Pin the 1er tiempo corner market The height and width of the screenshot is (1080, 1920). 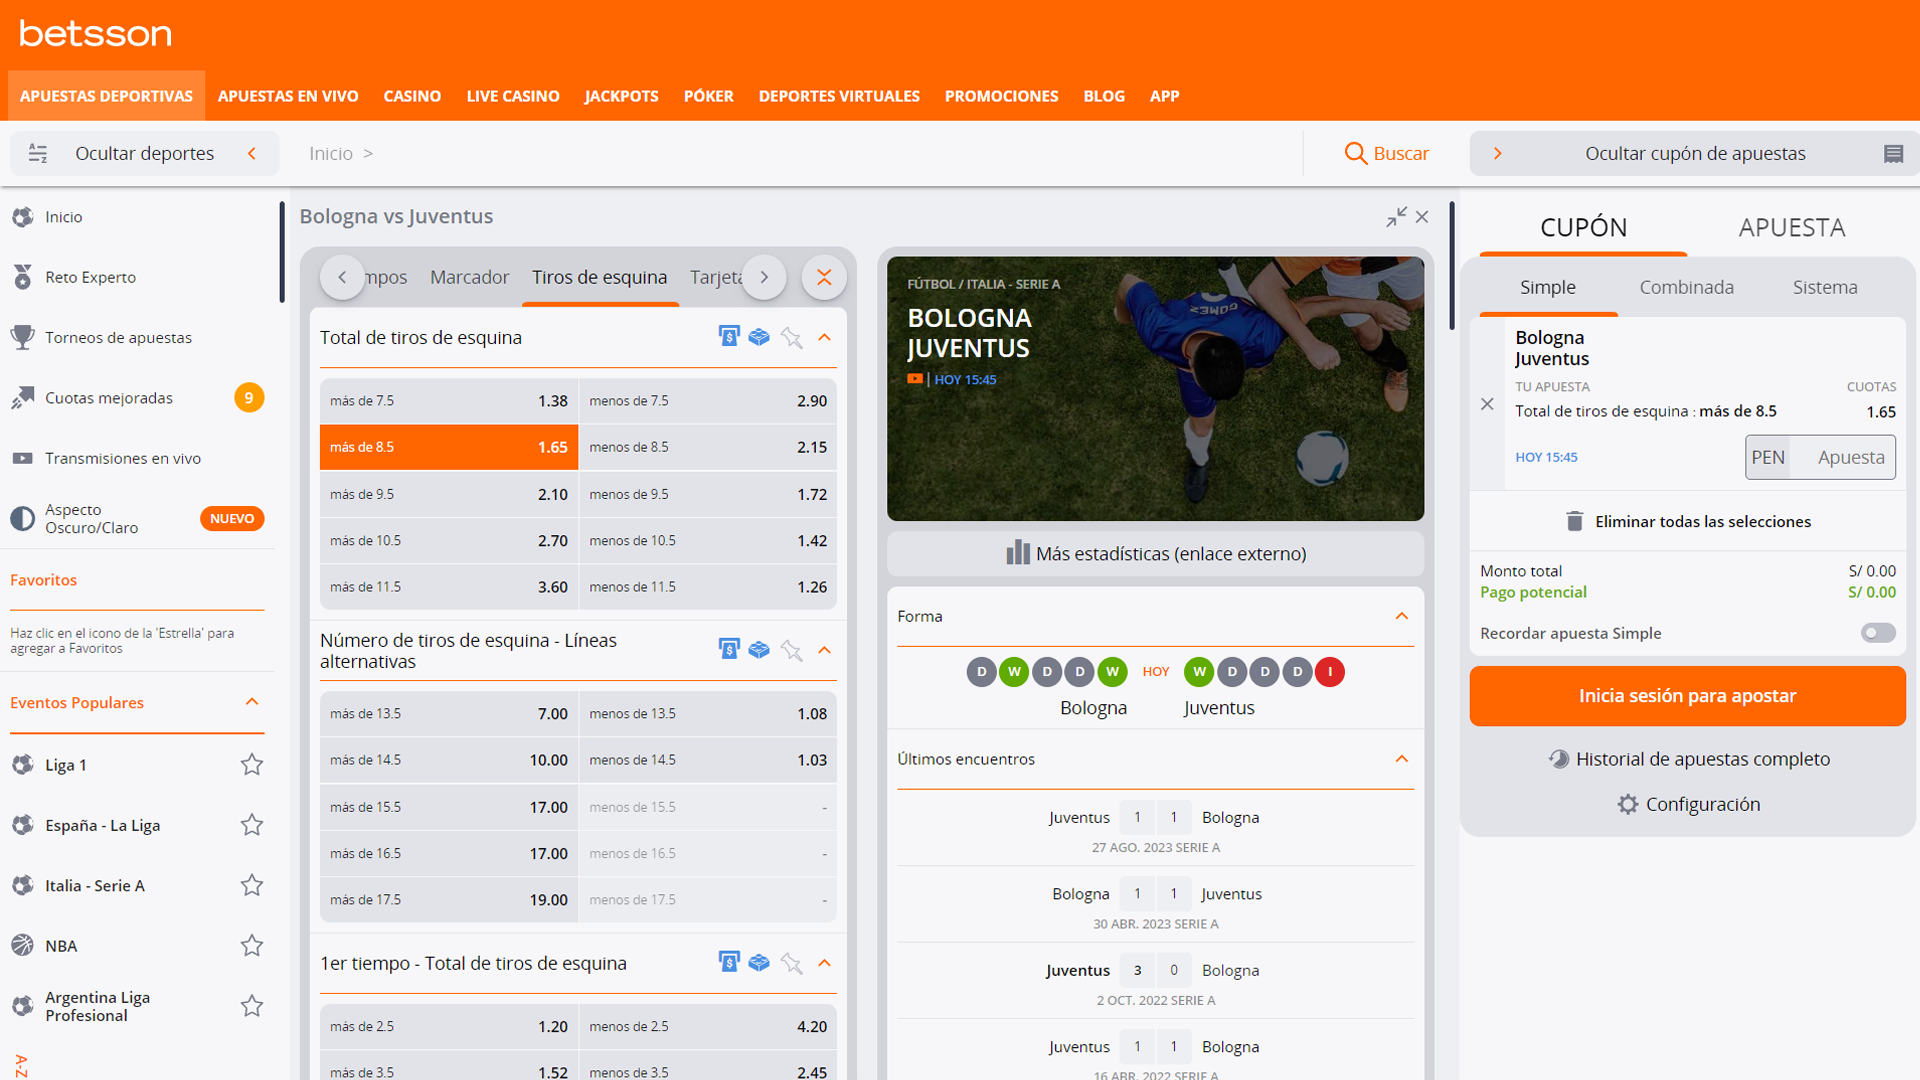point(791,963)
